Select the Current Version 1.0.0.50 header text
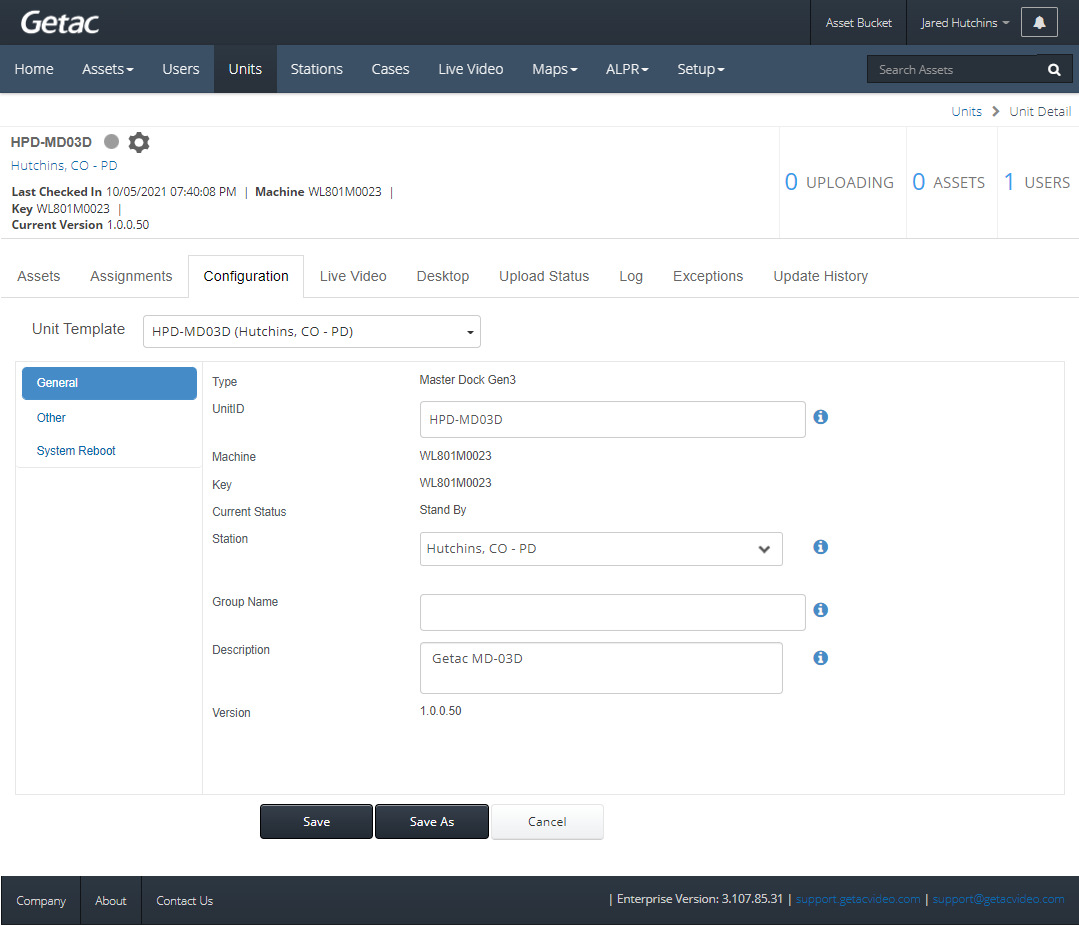The image size is (1079, 926). click(x=80, y=225)
